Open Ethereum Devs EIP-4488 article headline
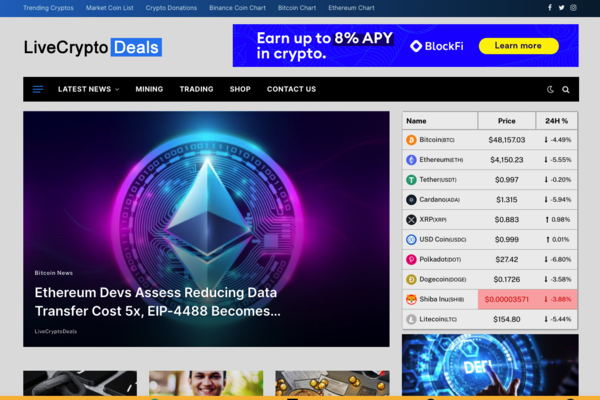The image size is (600, 400). coord(157,302)
